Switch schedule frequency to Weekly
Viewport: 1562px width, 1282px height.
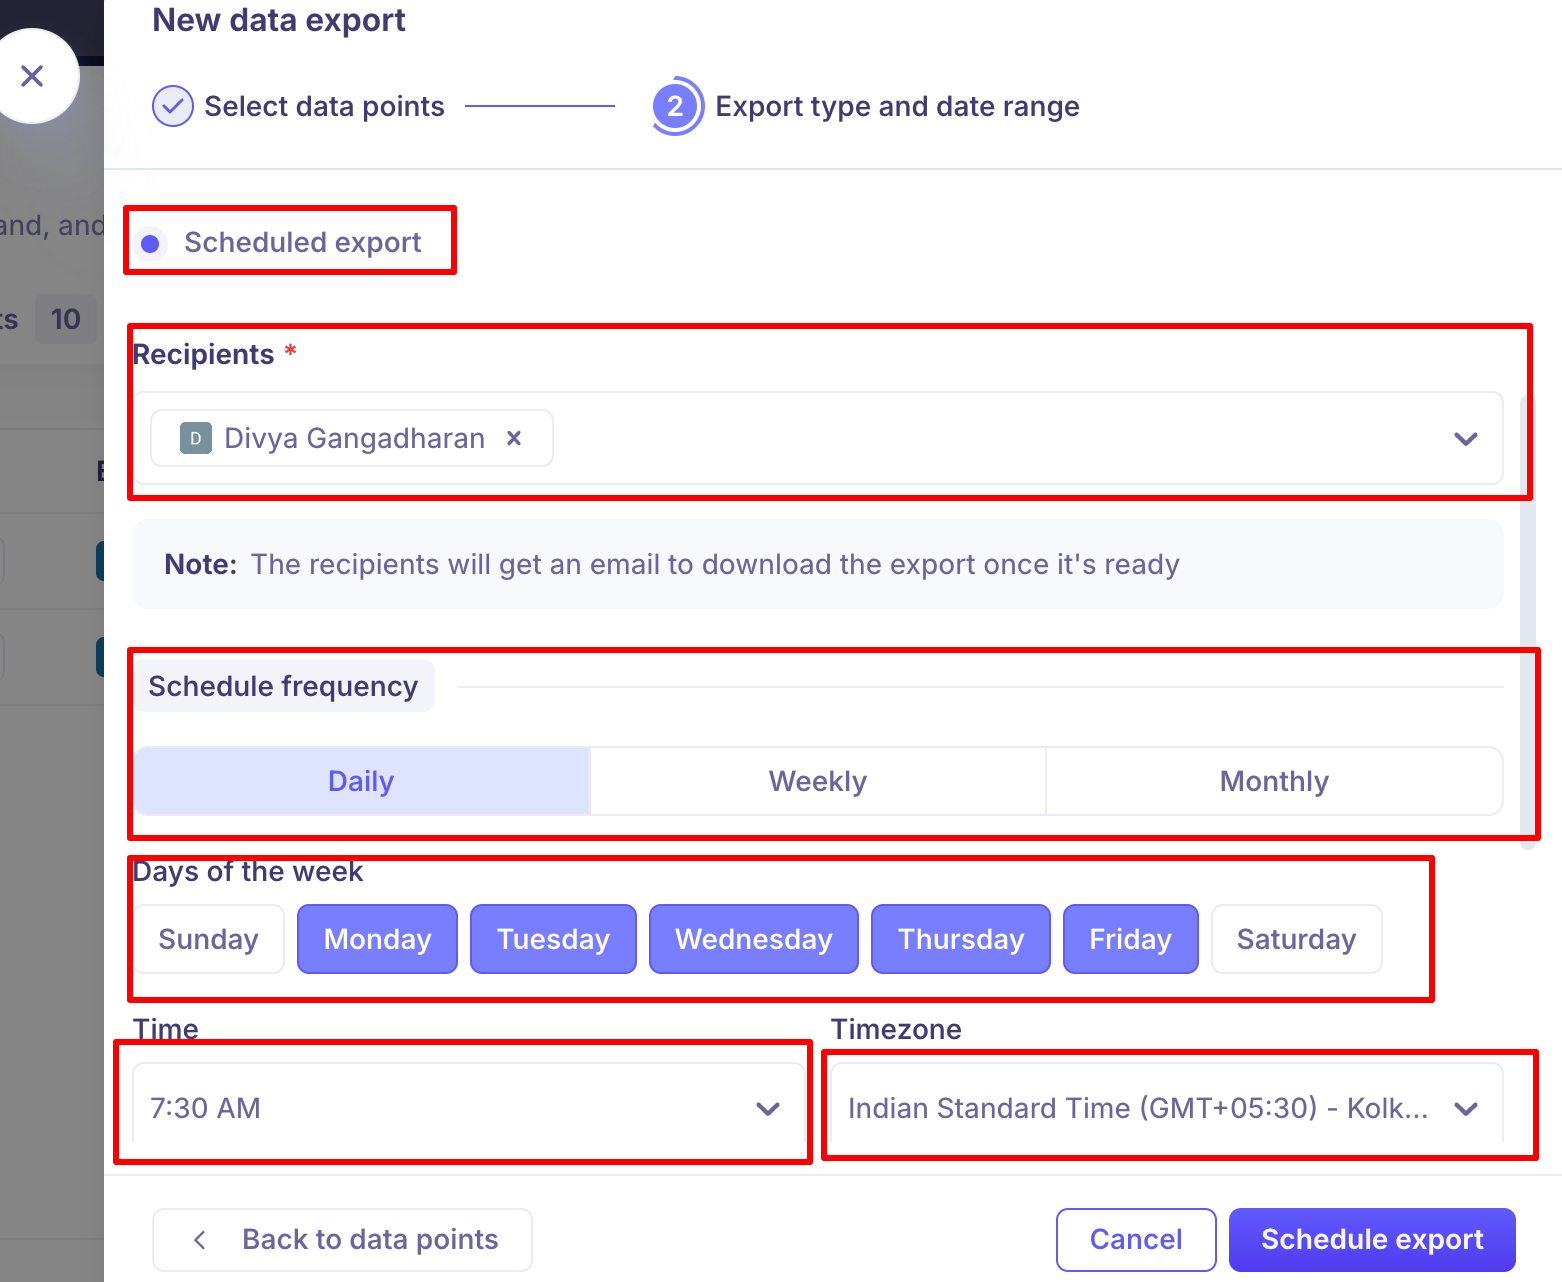(x=817, y=781)
